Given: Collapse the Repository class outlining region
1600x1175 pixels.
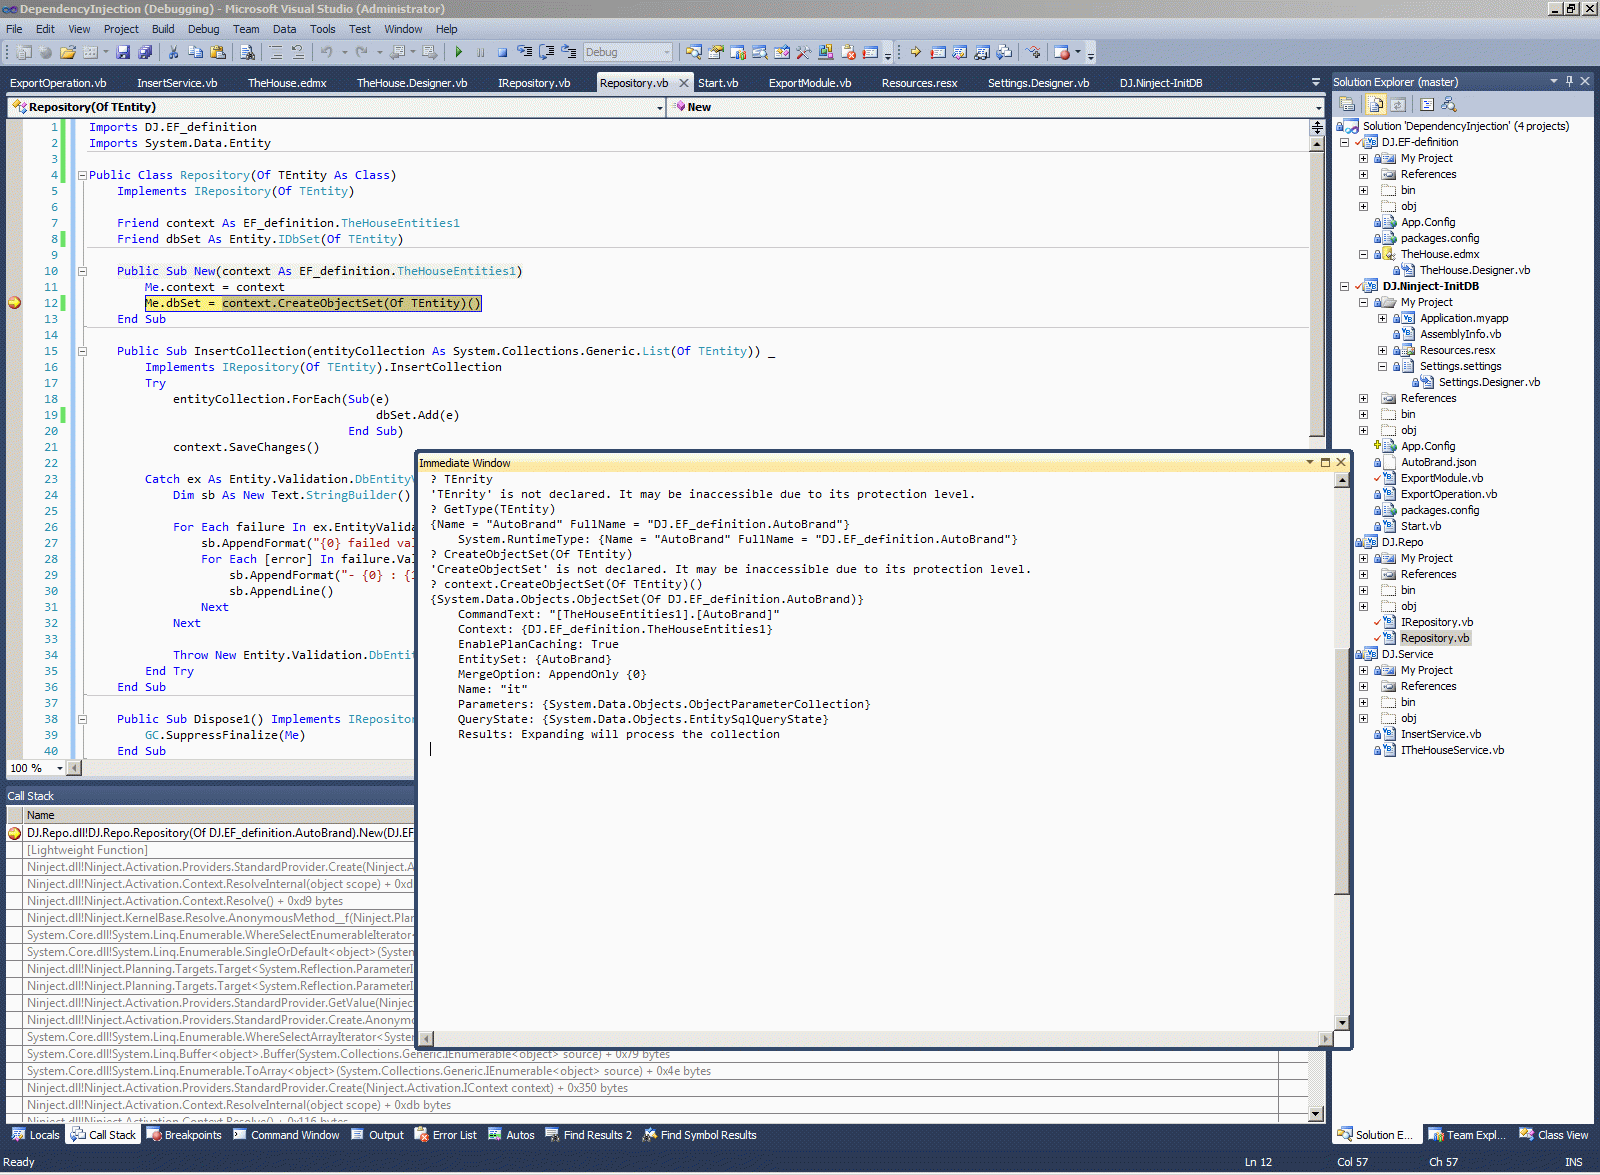Looking at the screenshot, I should [x=82, y=175].
